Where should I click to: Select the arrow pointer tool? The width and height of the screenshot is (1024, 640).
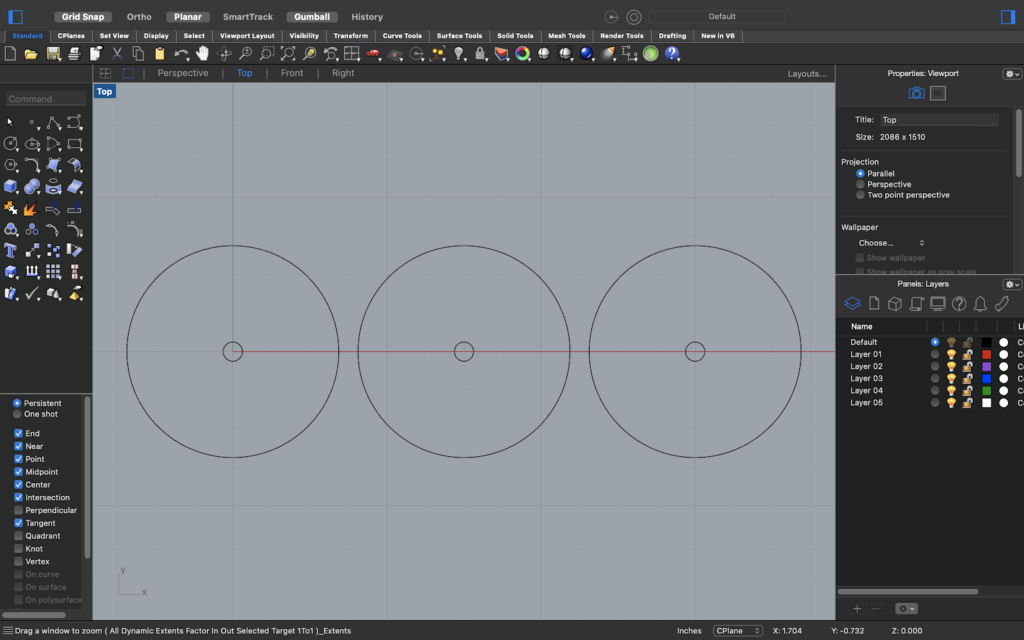[x=10, y=122]
